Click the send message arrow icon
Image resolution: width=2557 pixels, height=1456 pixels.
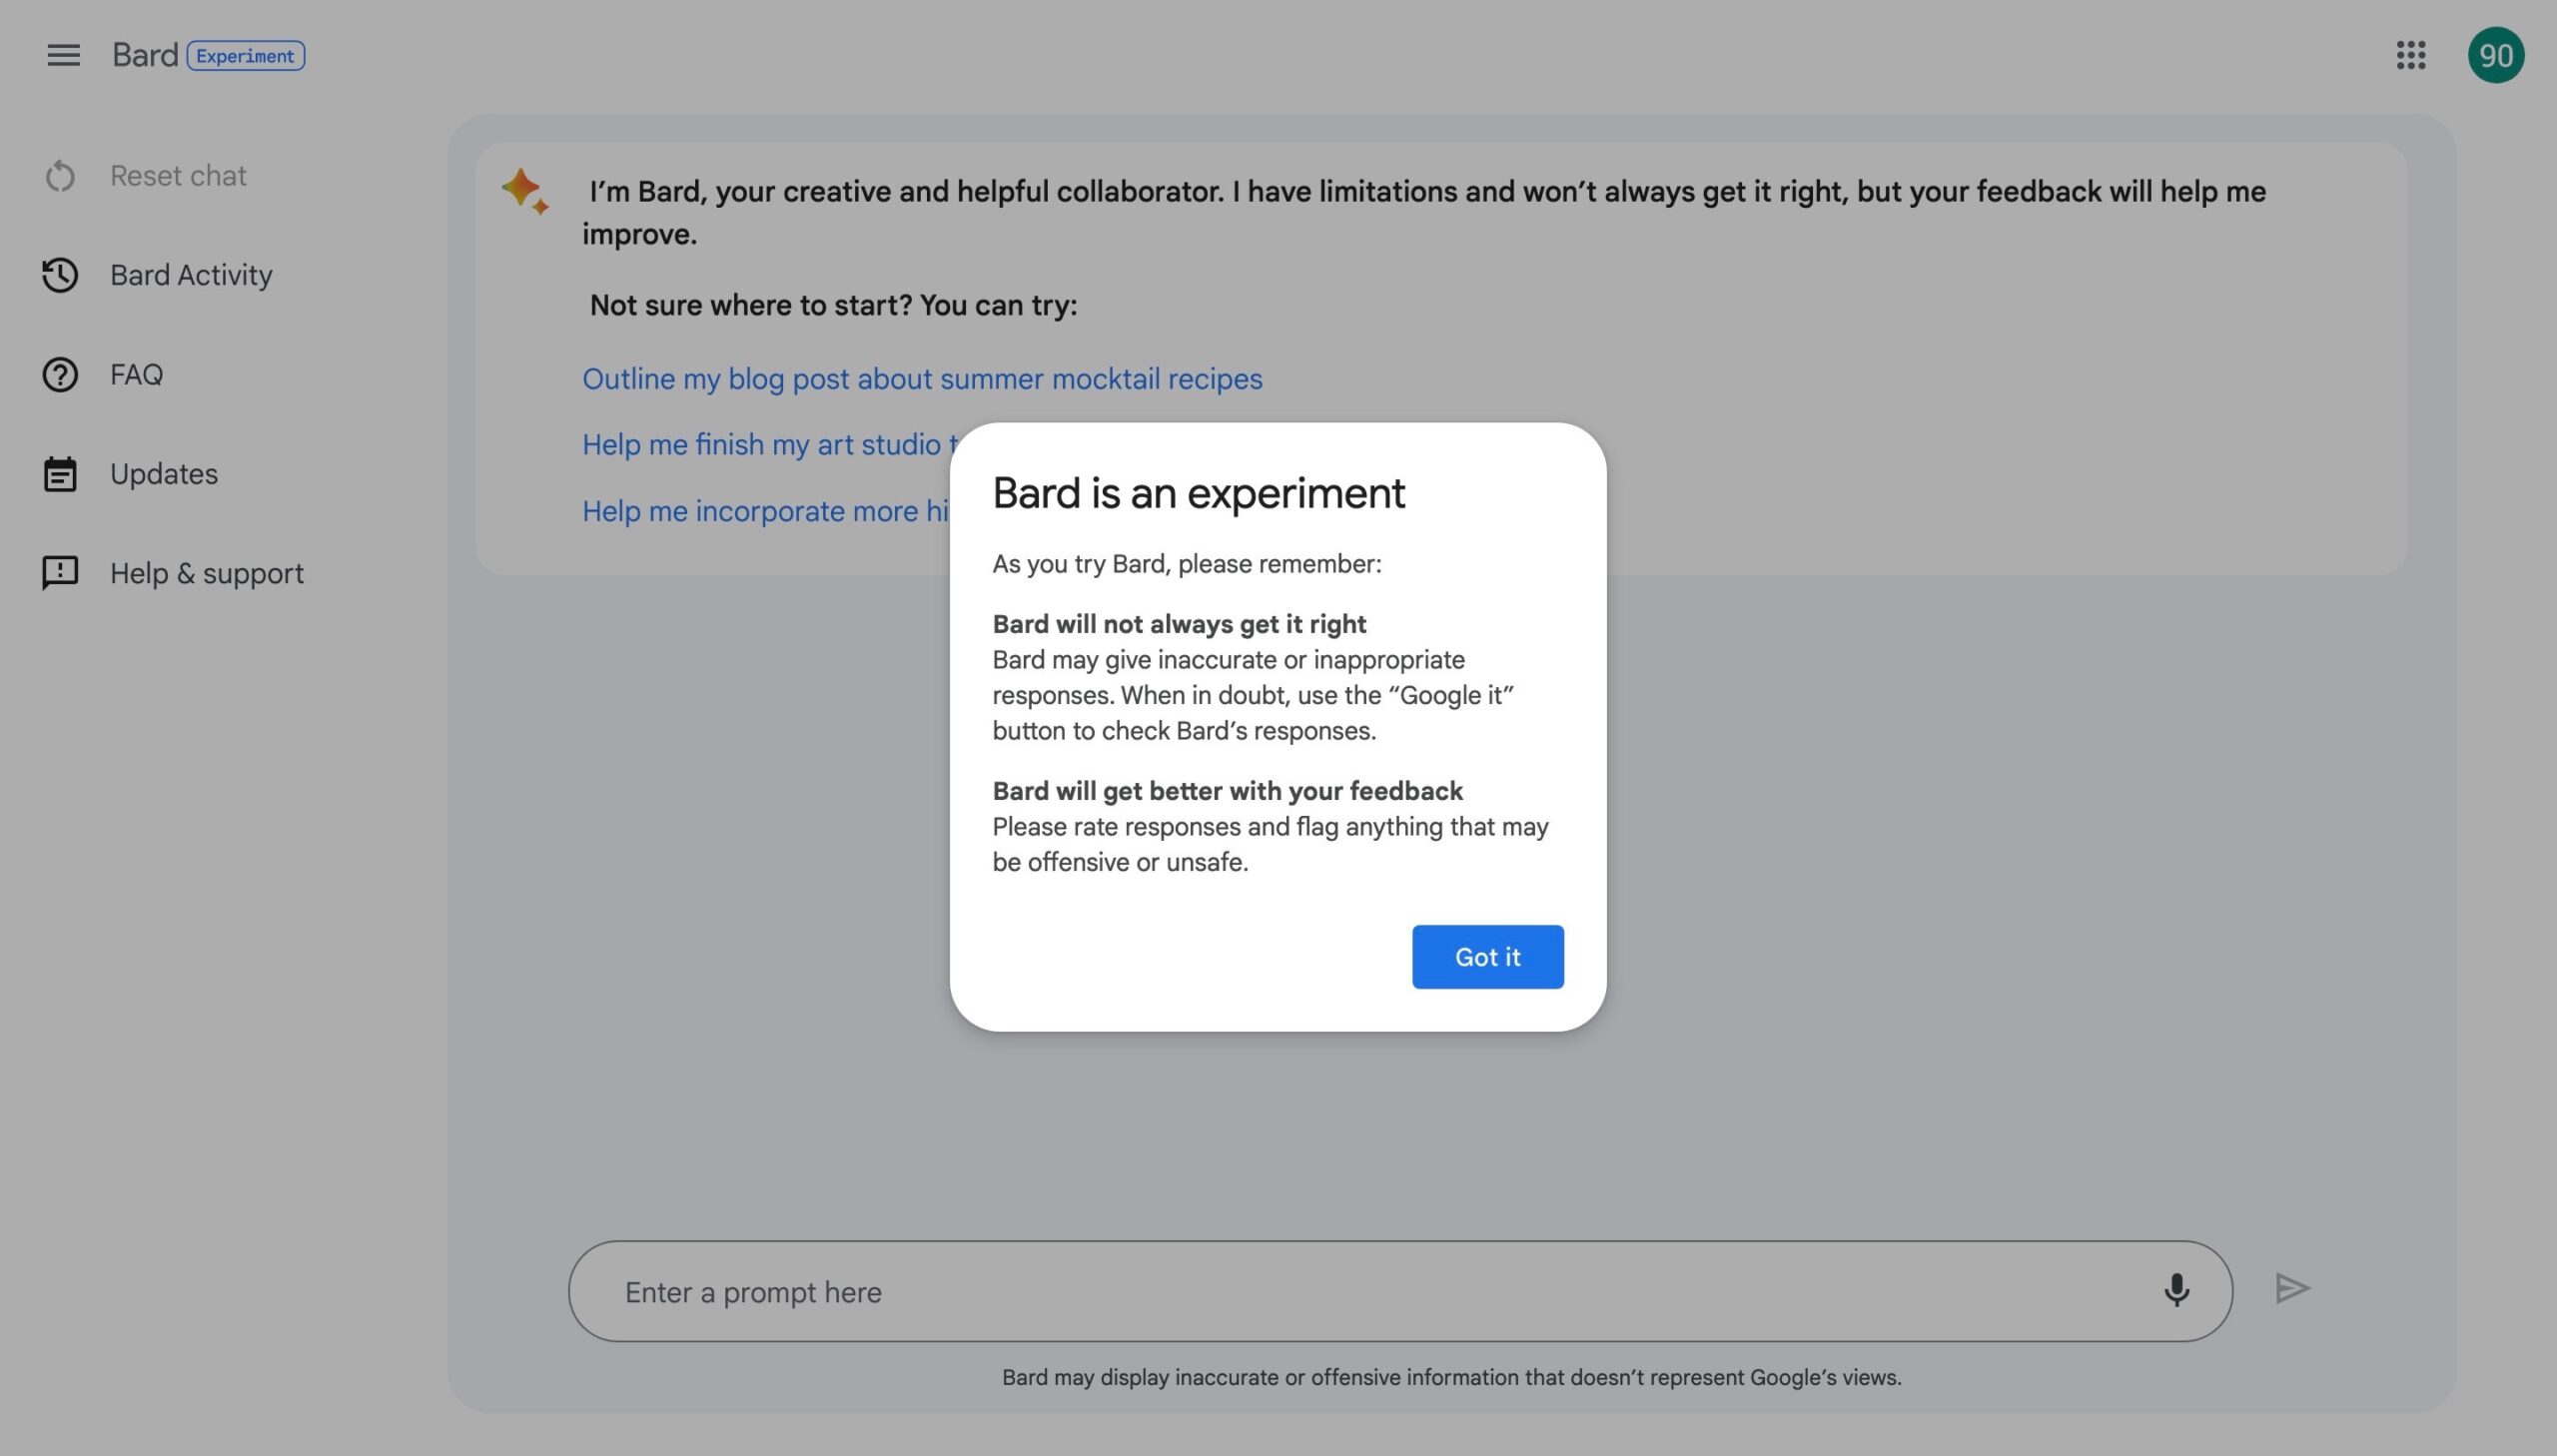pyautogui.click(x=2292, y=1288)
